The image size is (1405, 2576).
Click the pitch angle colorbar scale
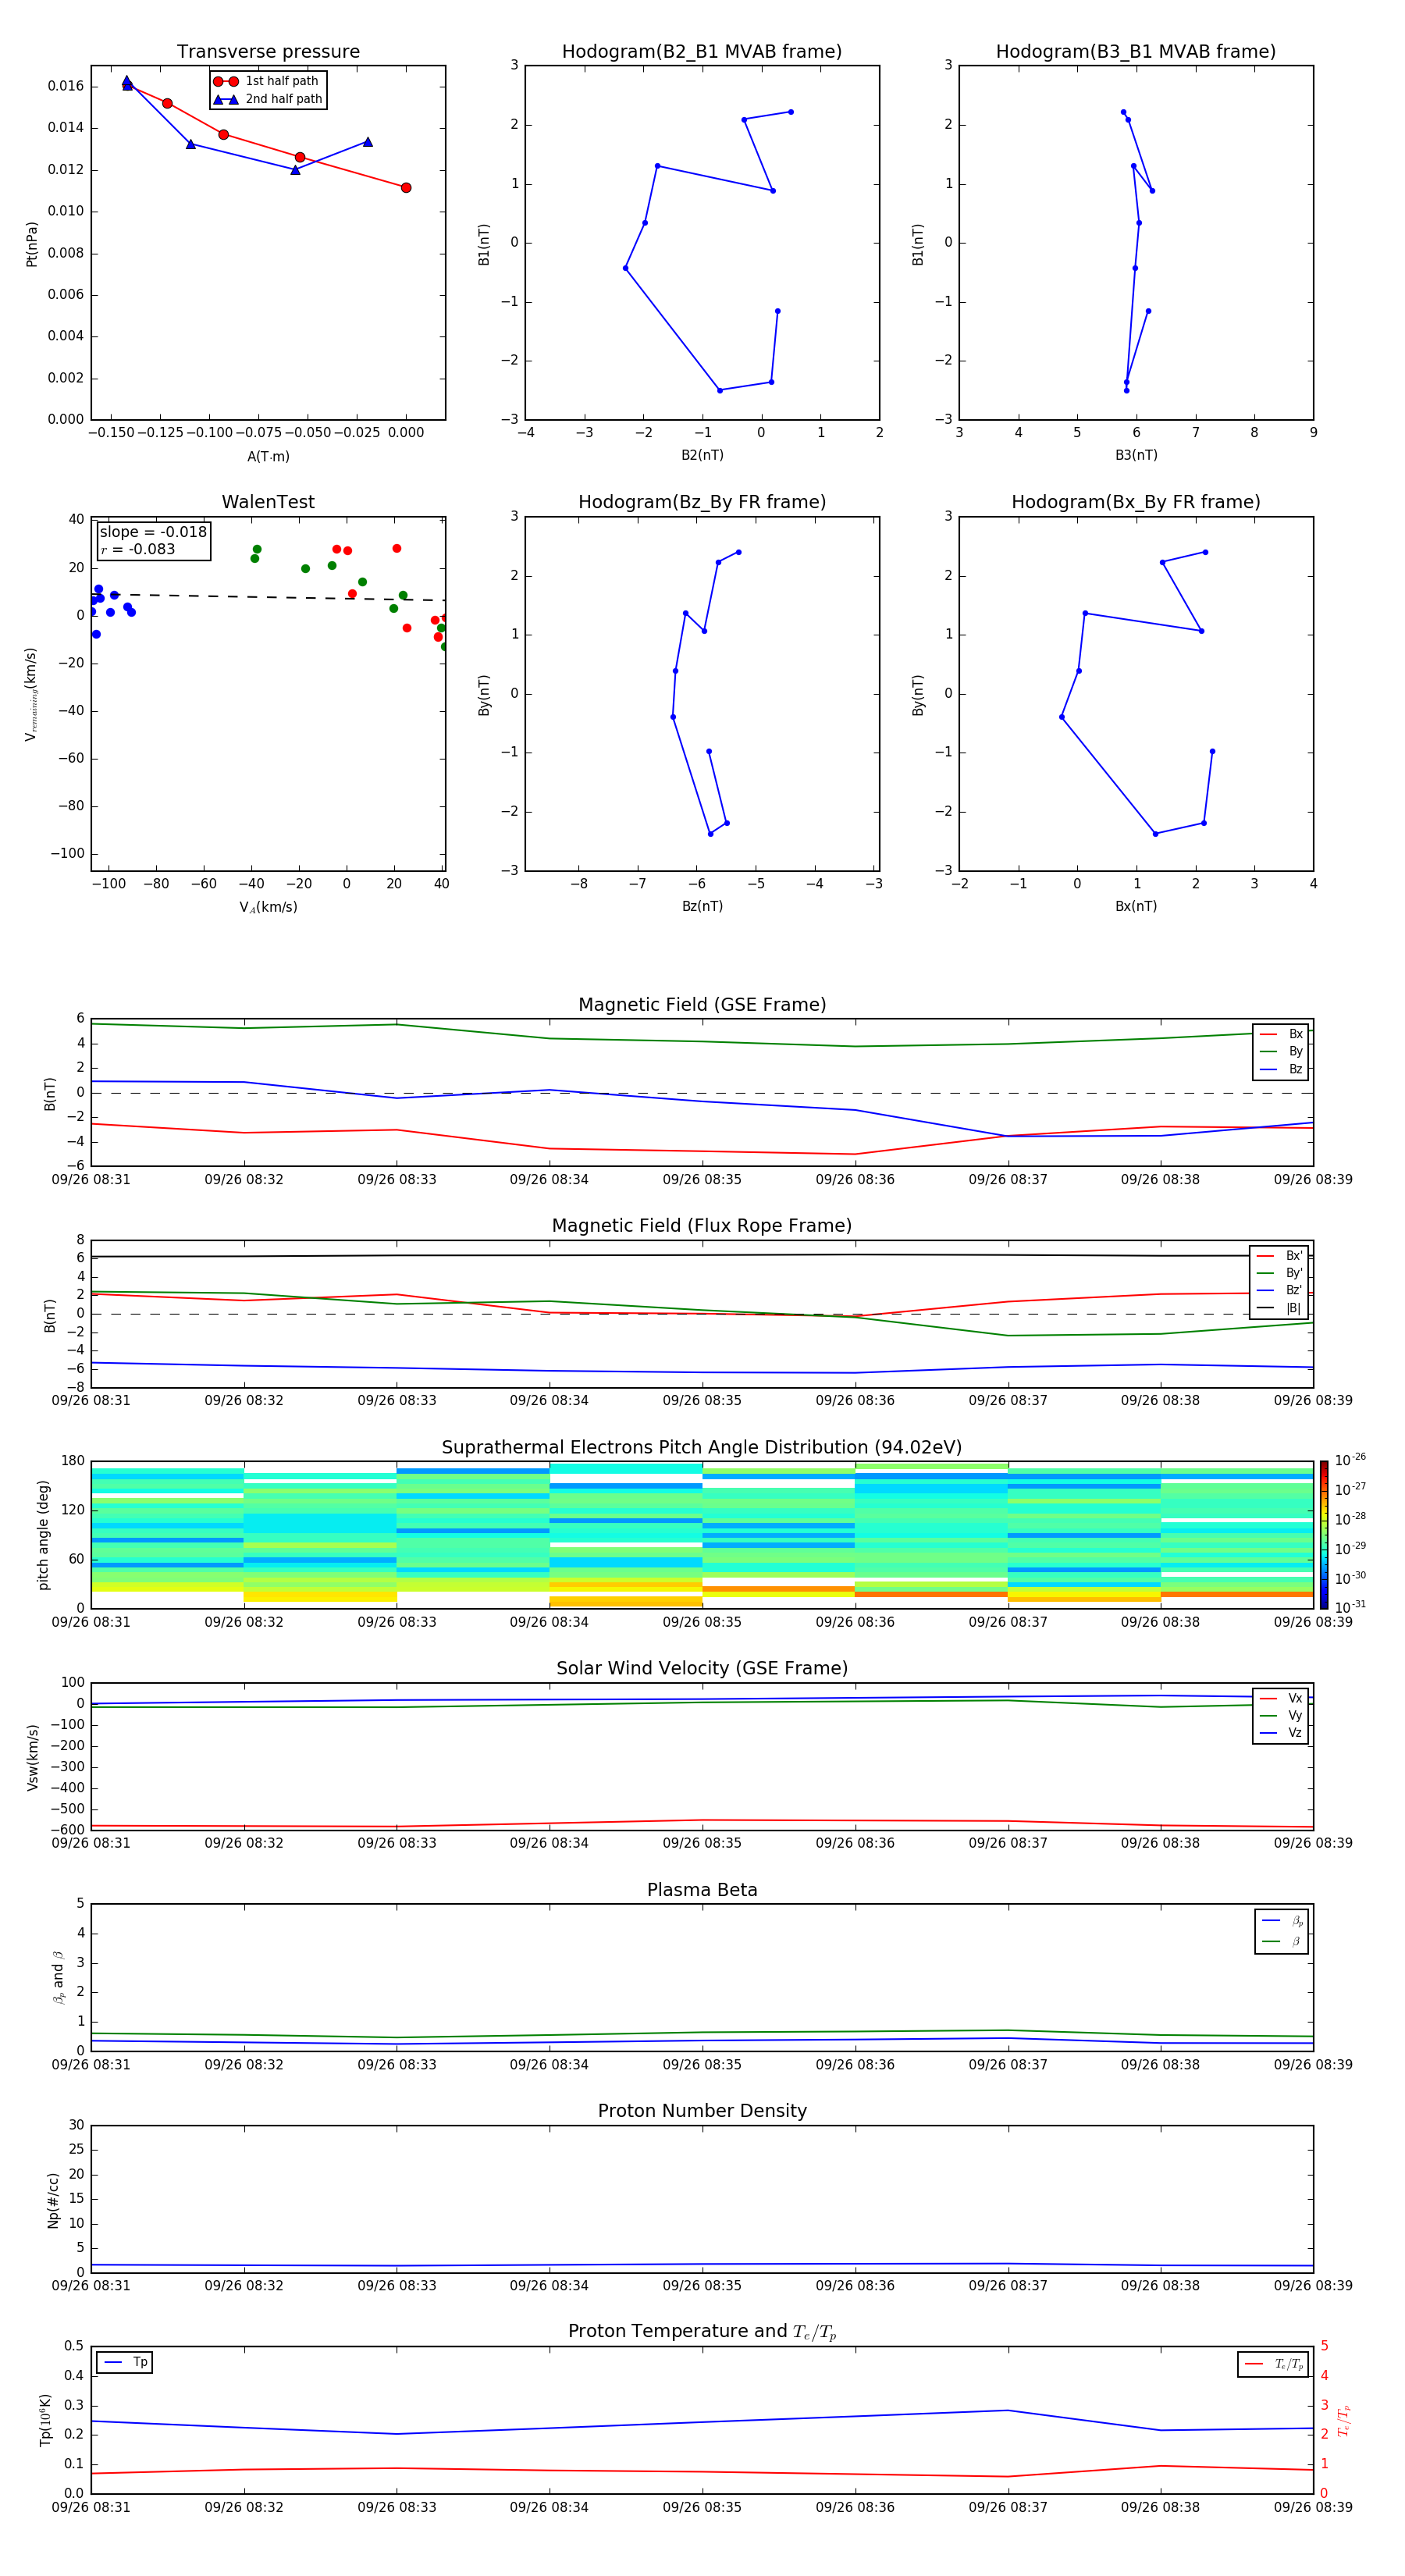tap(1324, 1534)
